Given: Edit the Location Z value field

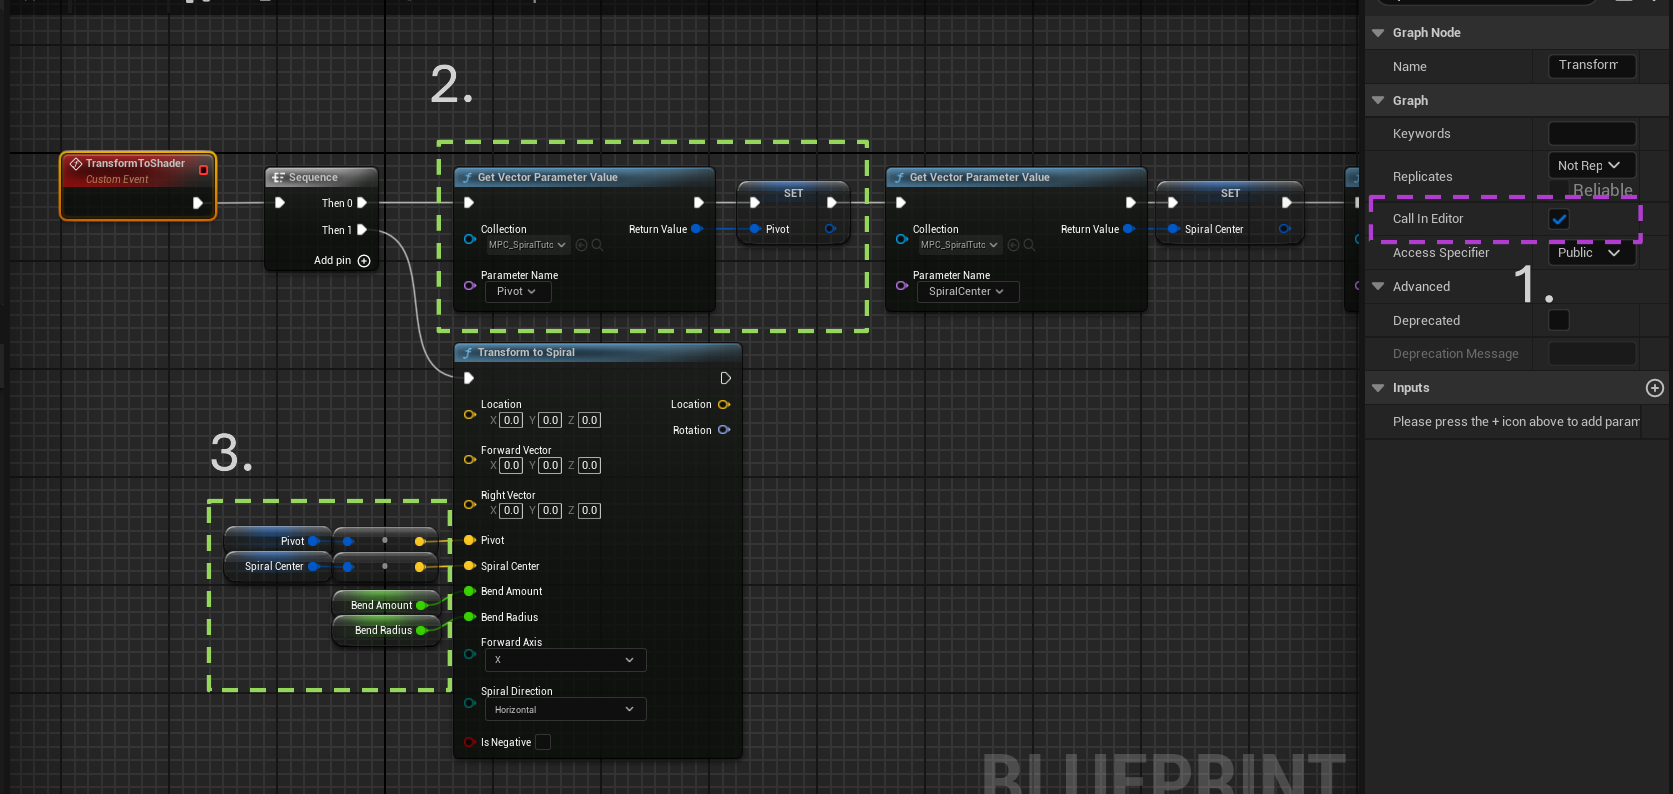Looking at the screenshot, I should (590, 421).
